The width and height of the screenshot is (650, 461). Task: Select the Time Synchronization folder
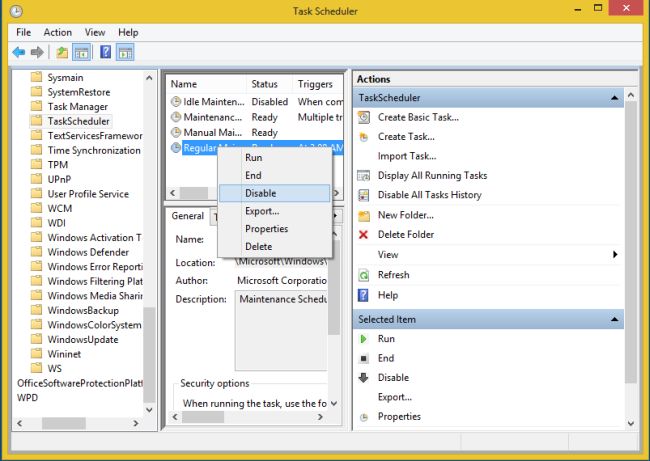pyautogui.click(x=94, y=150)
